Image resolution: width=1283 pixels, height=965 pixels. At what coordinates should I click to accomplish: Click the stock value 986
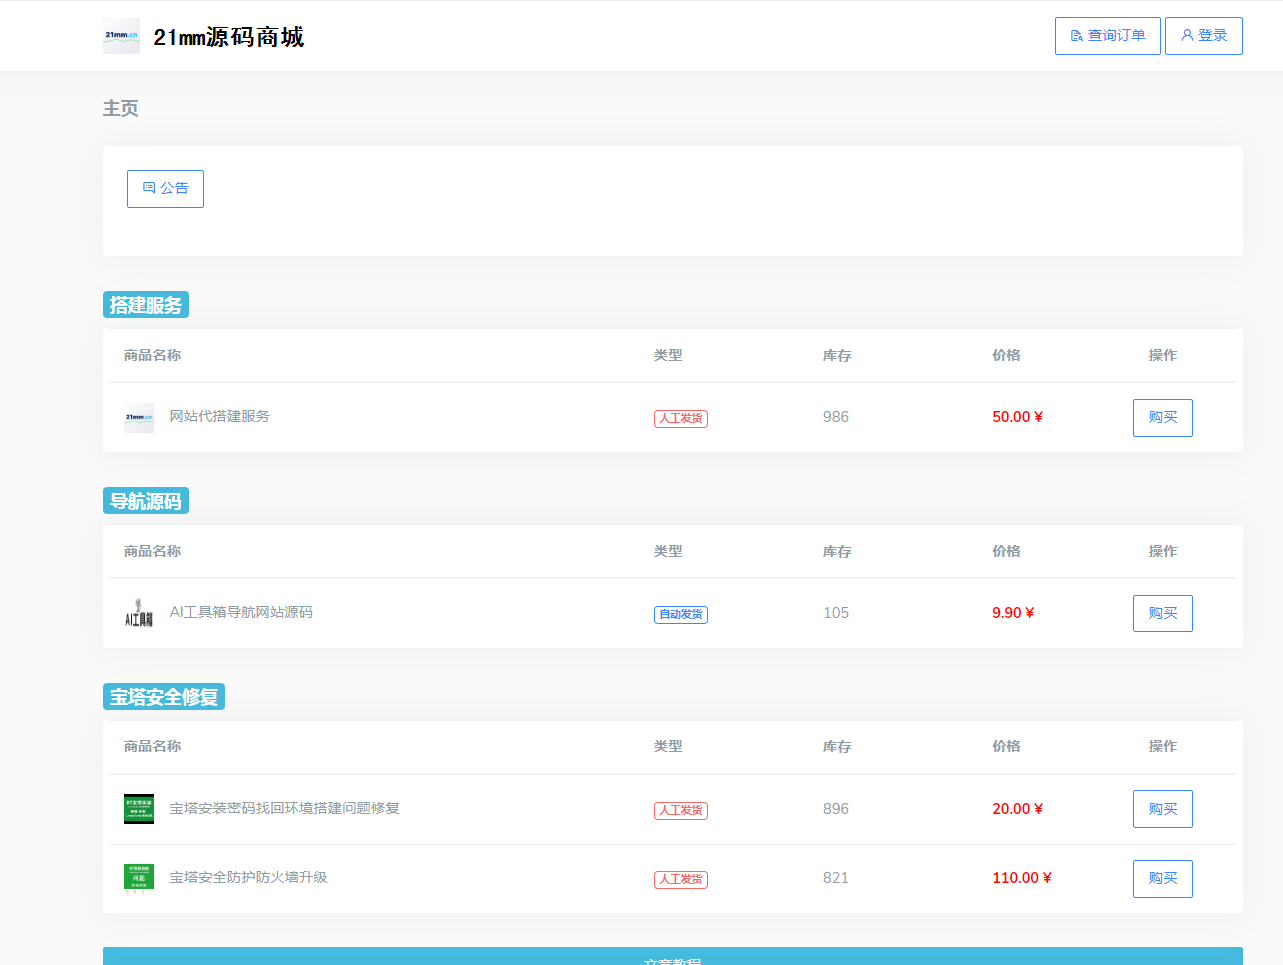836,417
